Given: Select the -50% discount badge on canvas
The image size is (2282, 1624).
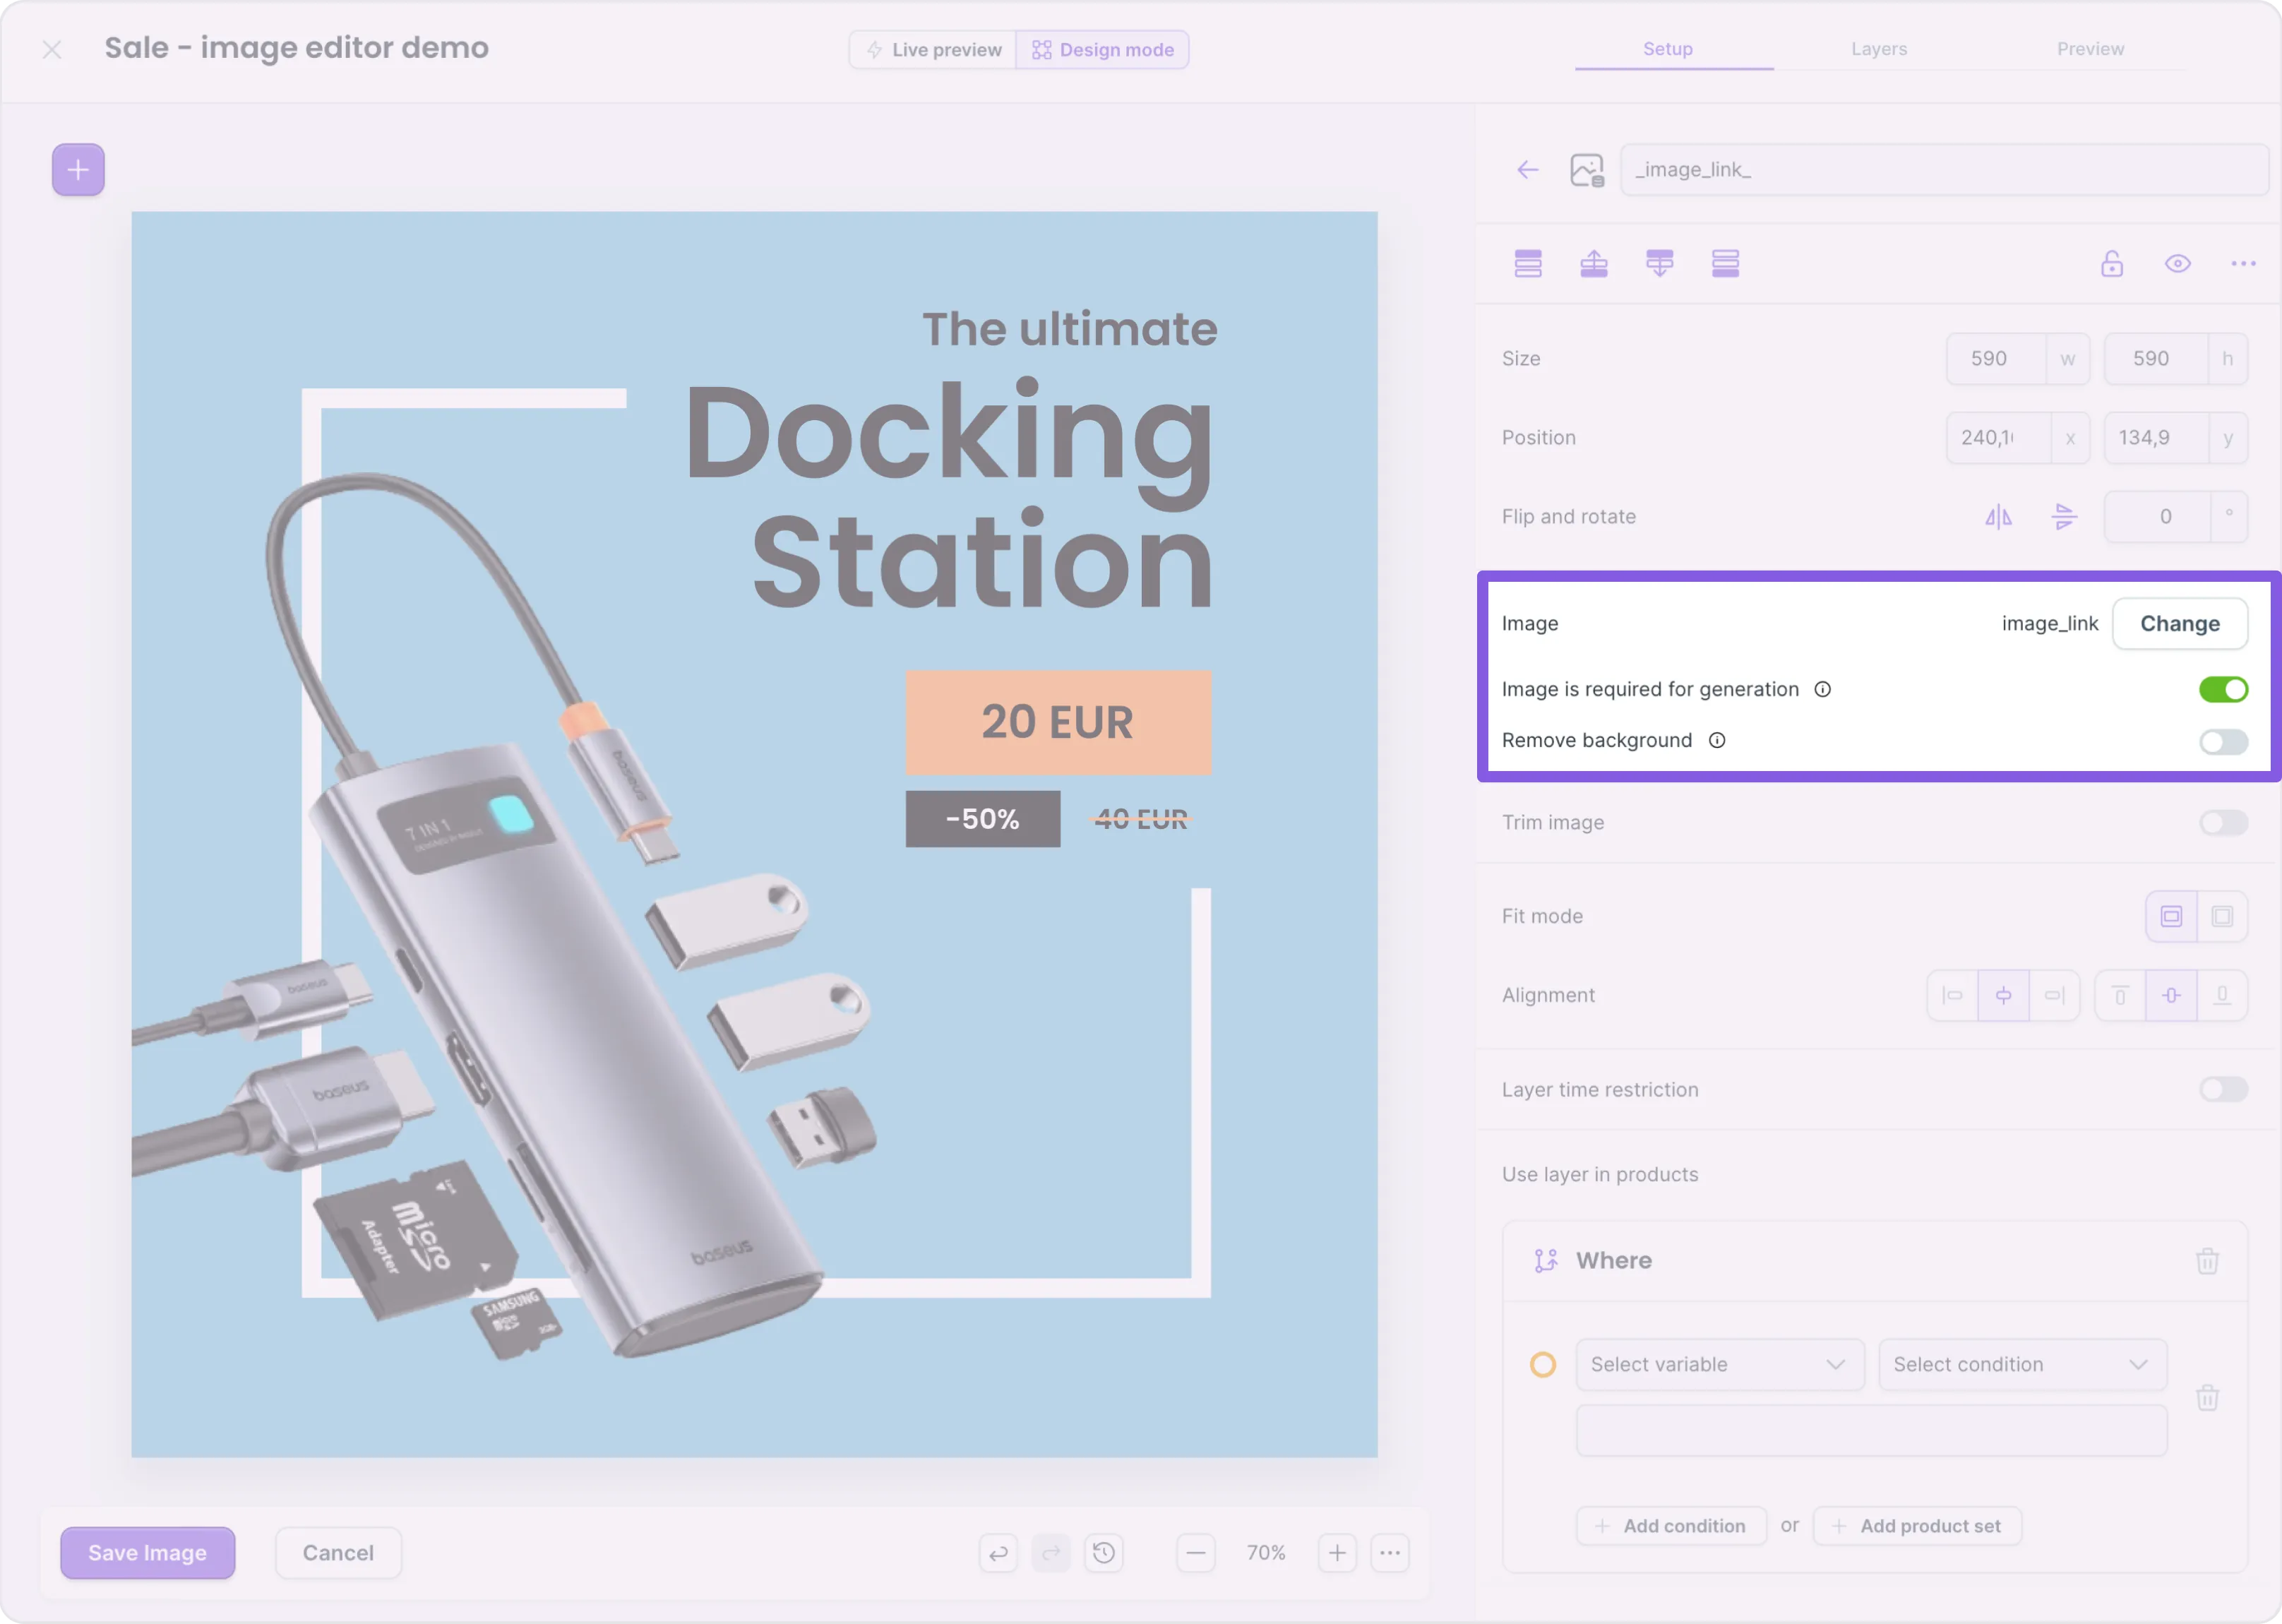Looking at the screenshot, I should click(982, 819).
